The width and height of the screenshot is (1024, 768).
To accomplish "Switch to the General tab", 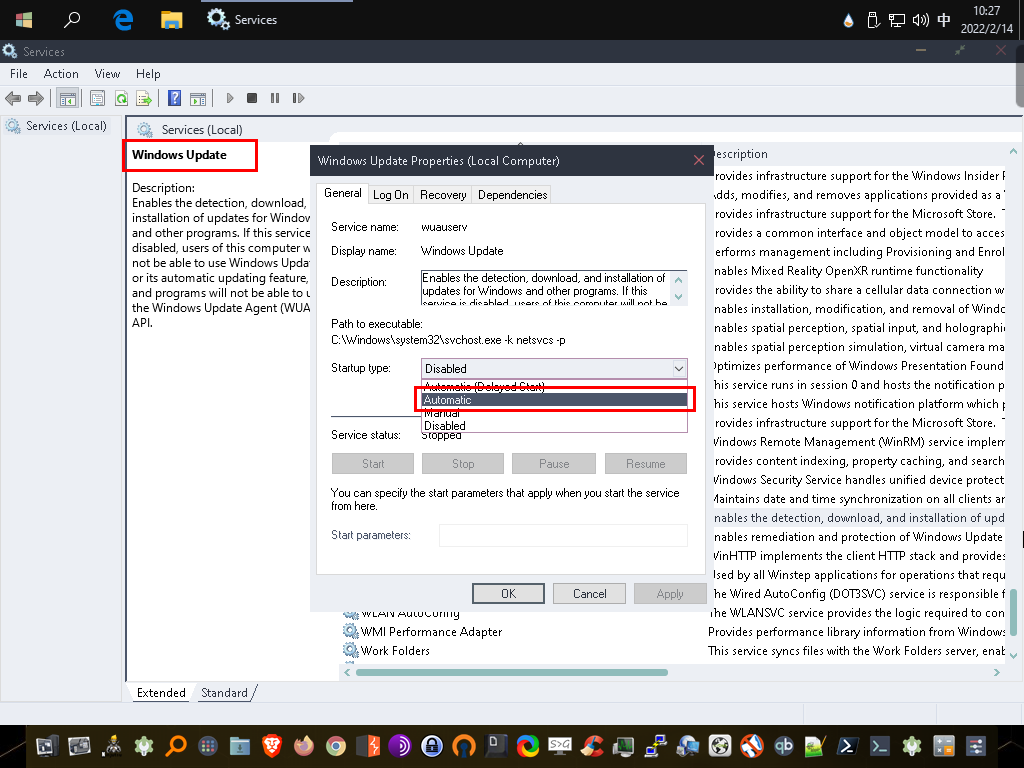I will tap(343, 193).
